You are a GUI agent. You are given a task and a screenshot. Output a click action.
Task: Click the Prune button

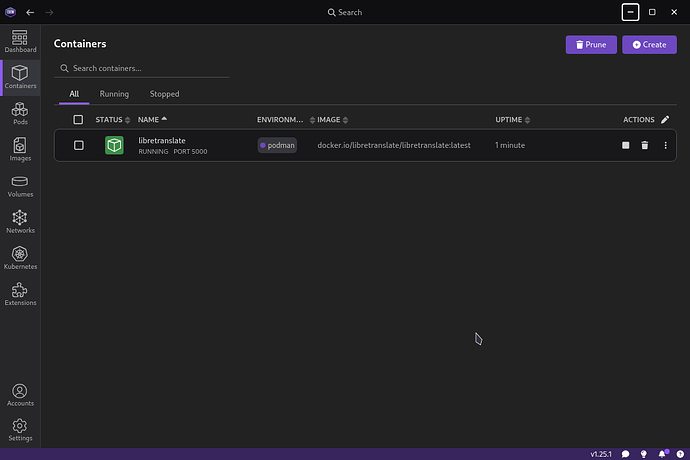(x=590, y=44)
